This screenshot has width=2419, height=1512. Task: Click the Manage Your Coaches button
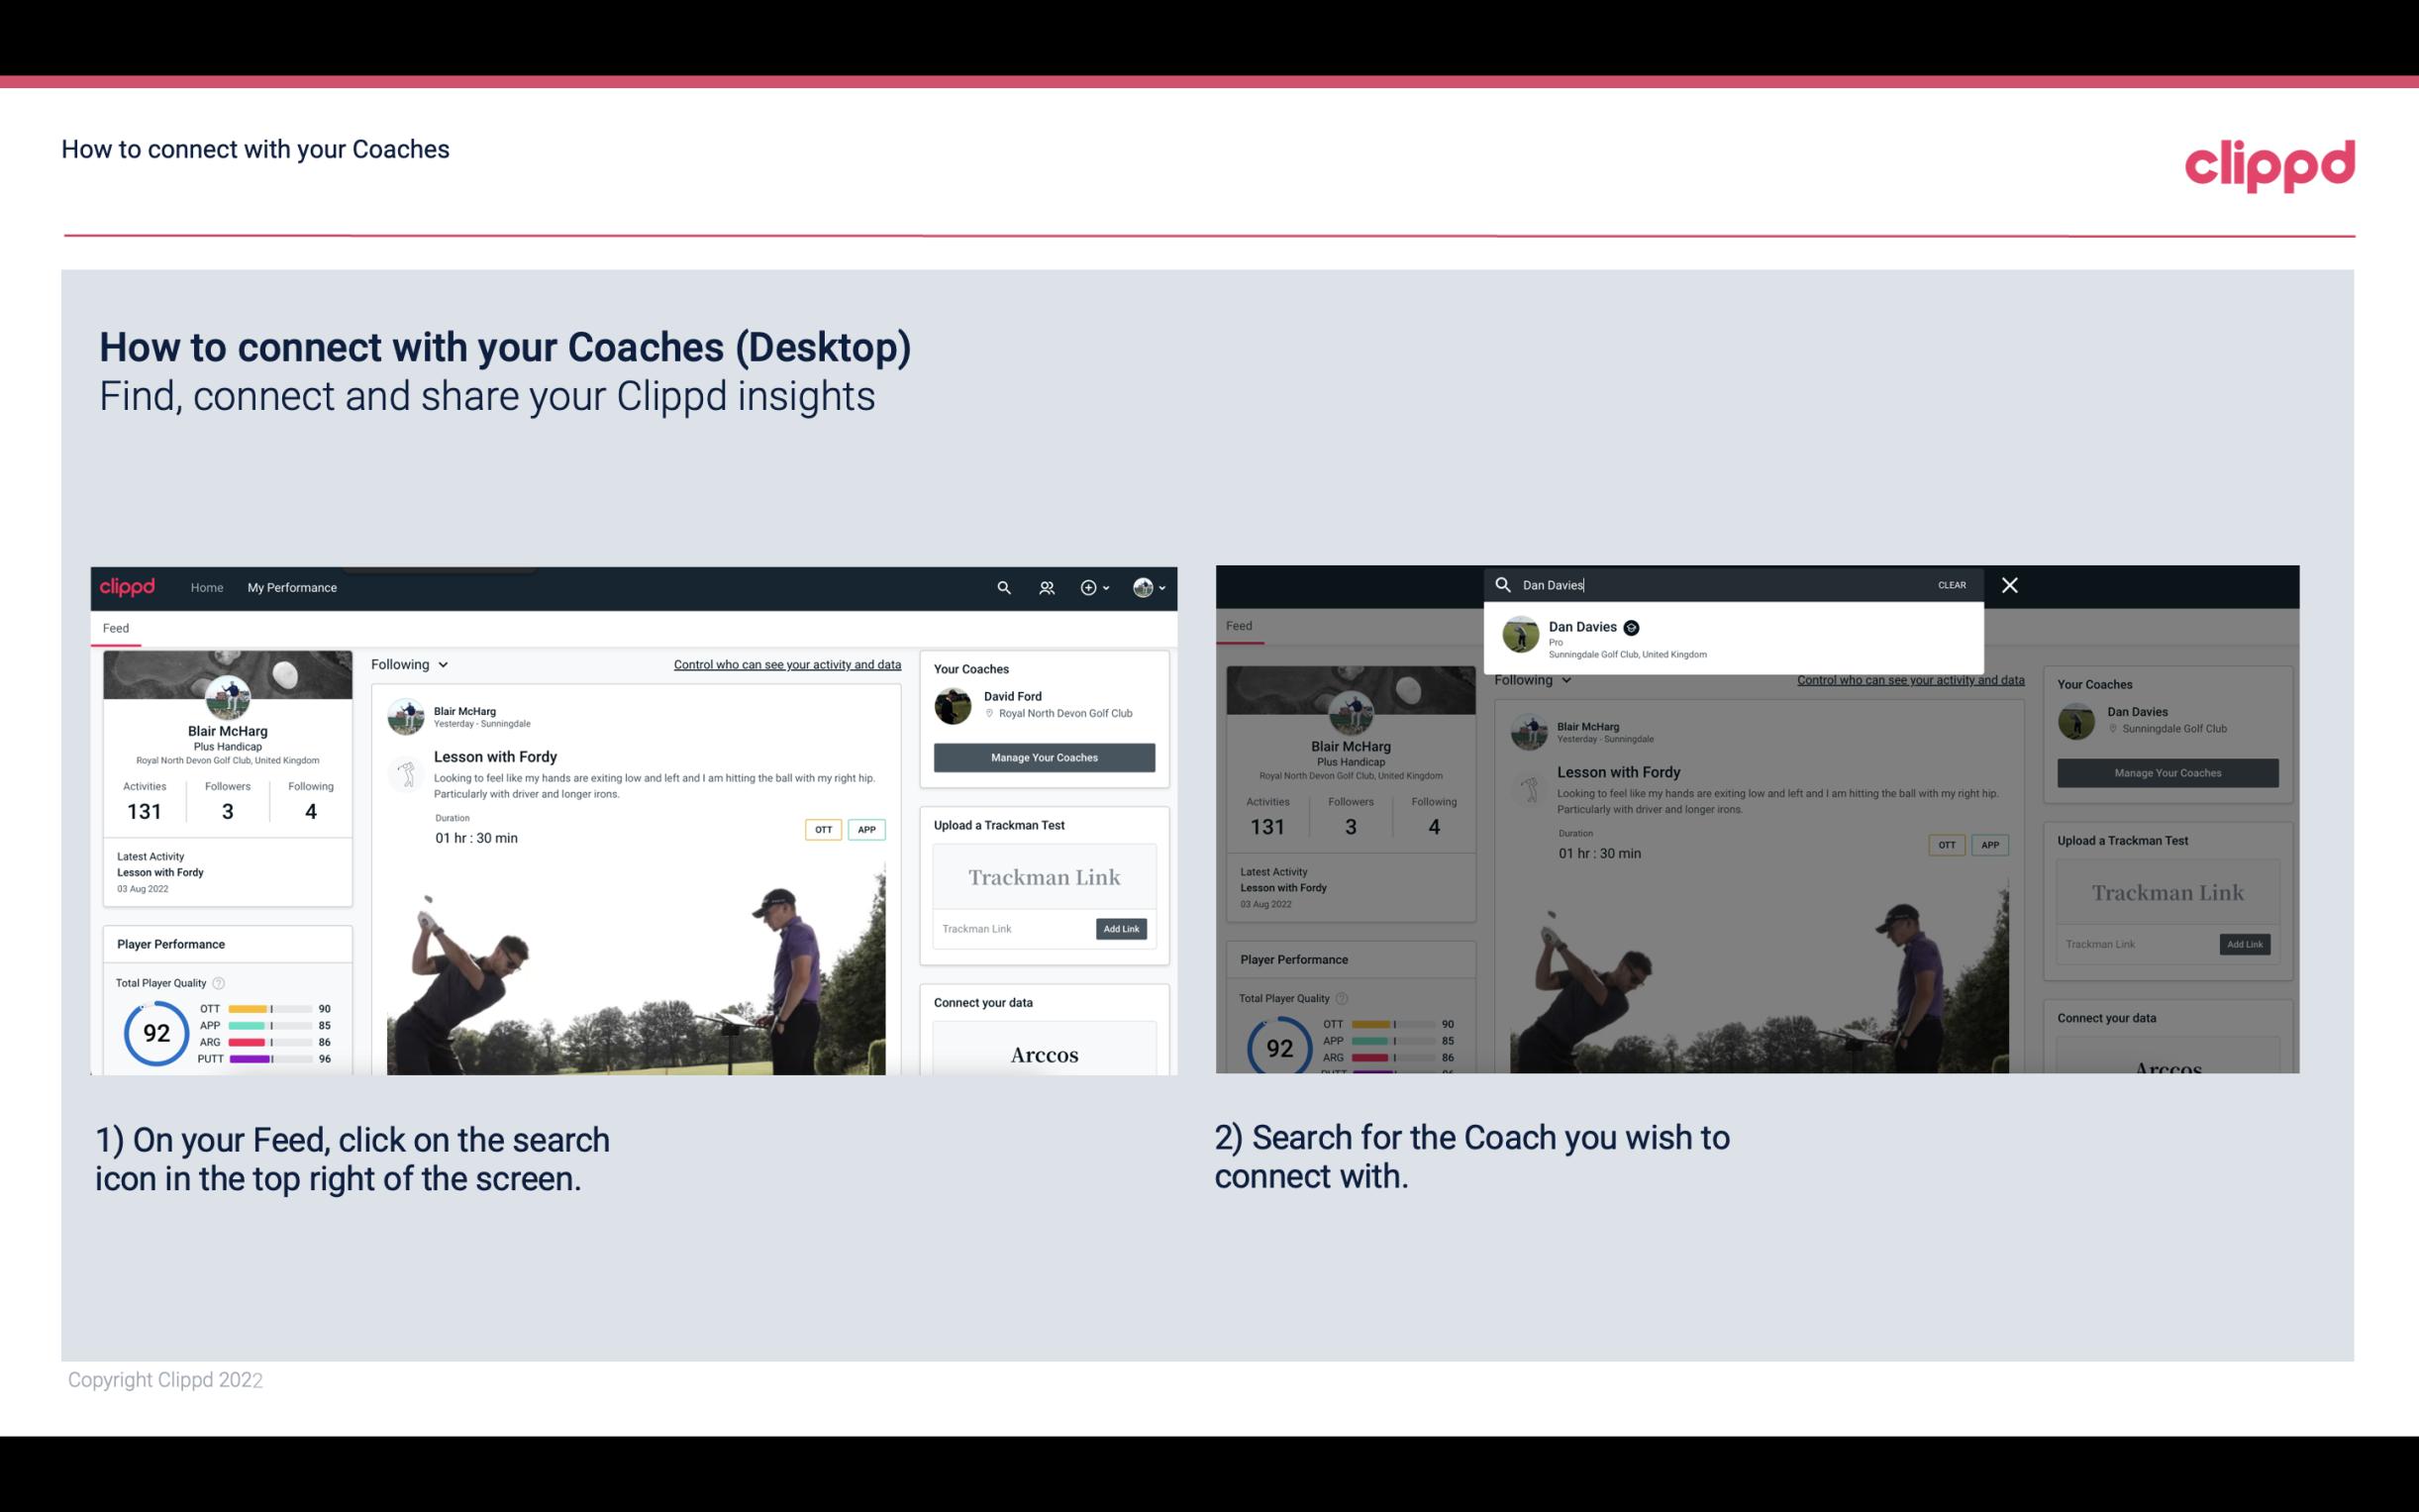[1042, 756]
